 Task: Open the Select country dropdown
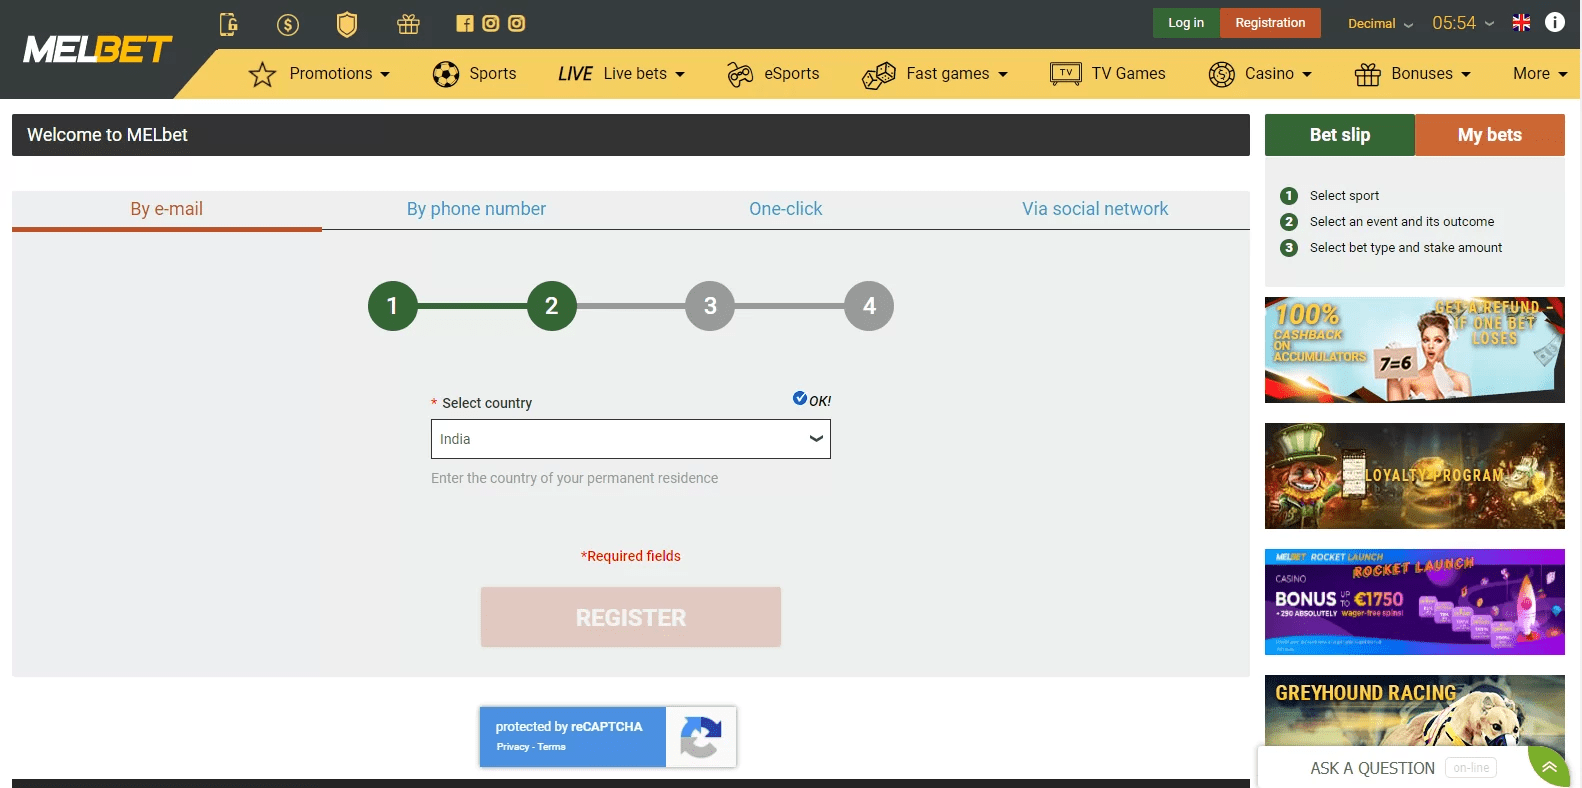pos(630,439)
